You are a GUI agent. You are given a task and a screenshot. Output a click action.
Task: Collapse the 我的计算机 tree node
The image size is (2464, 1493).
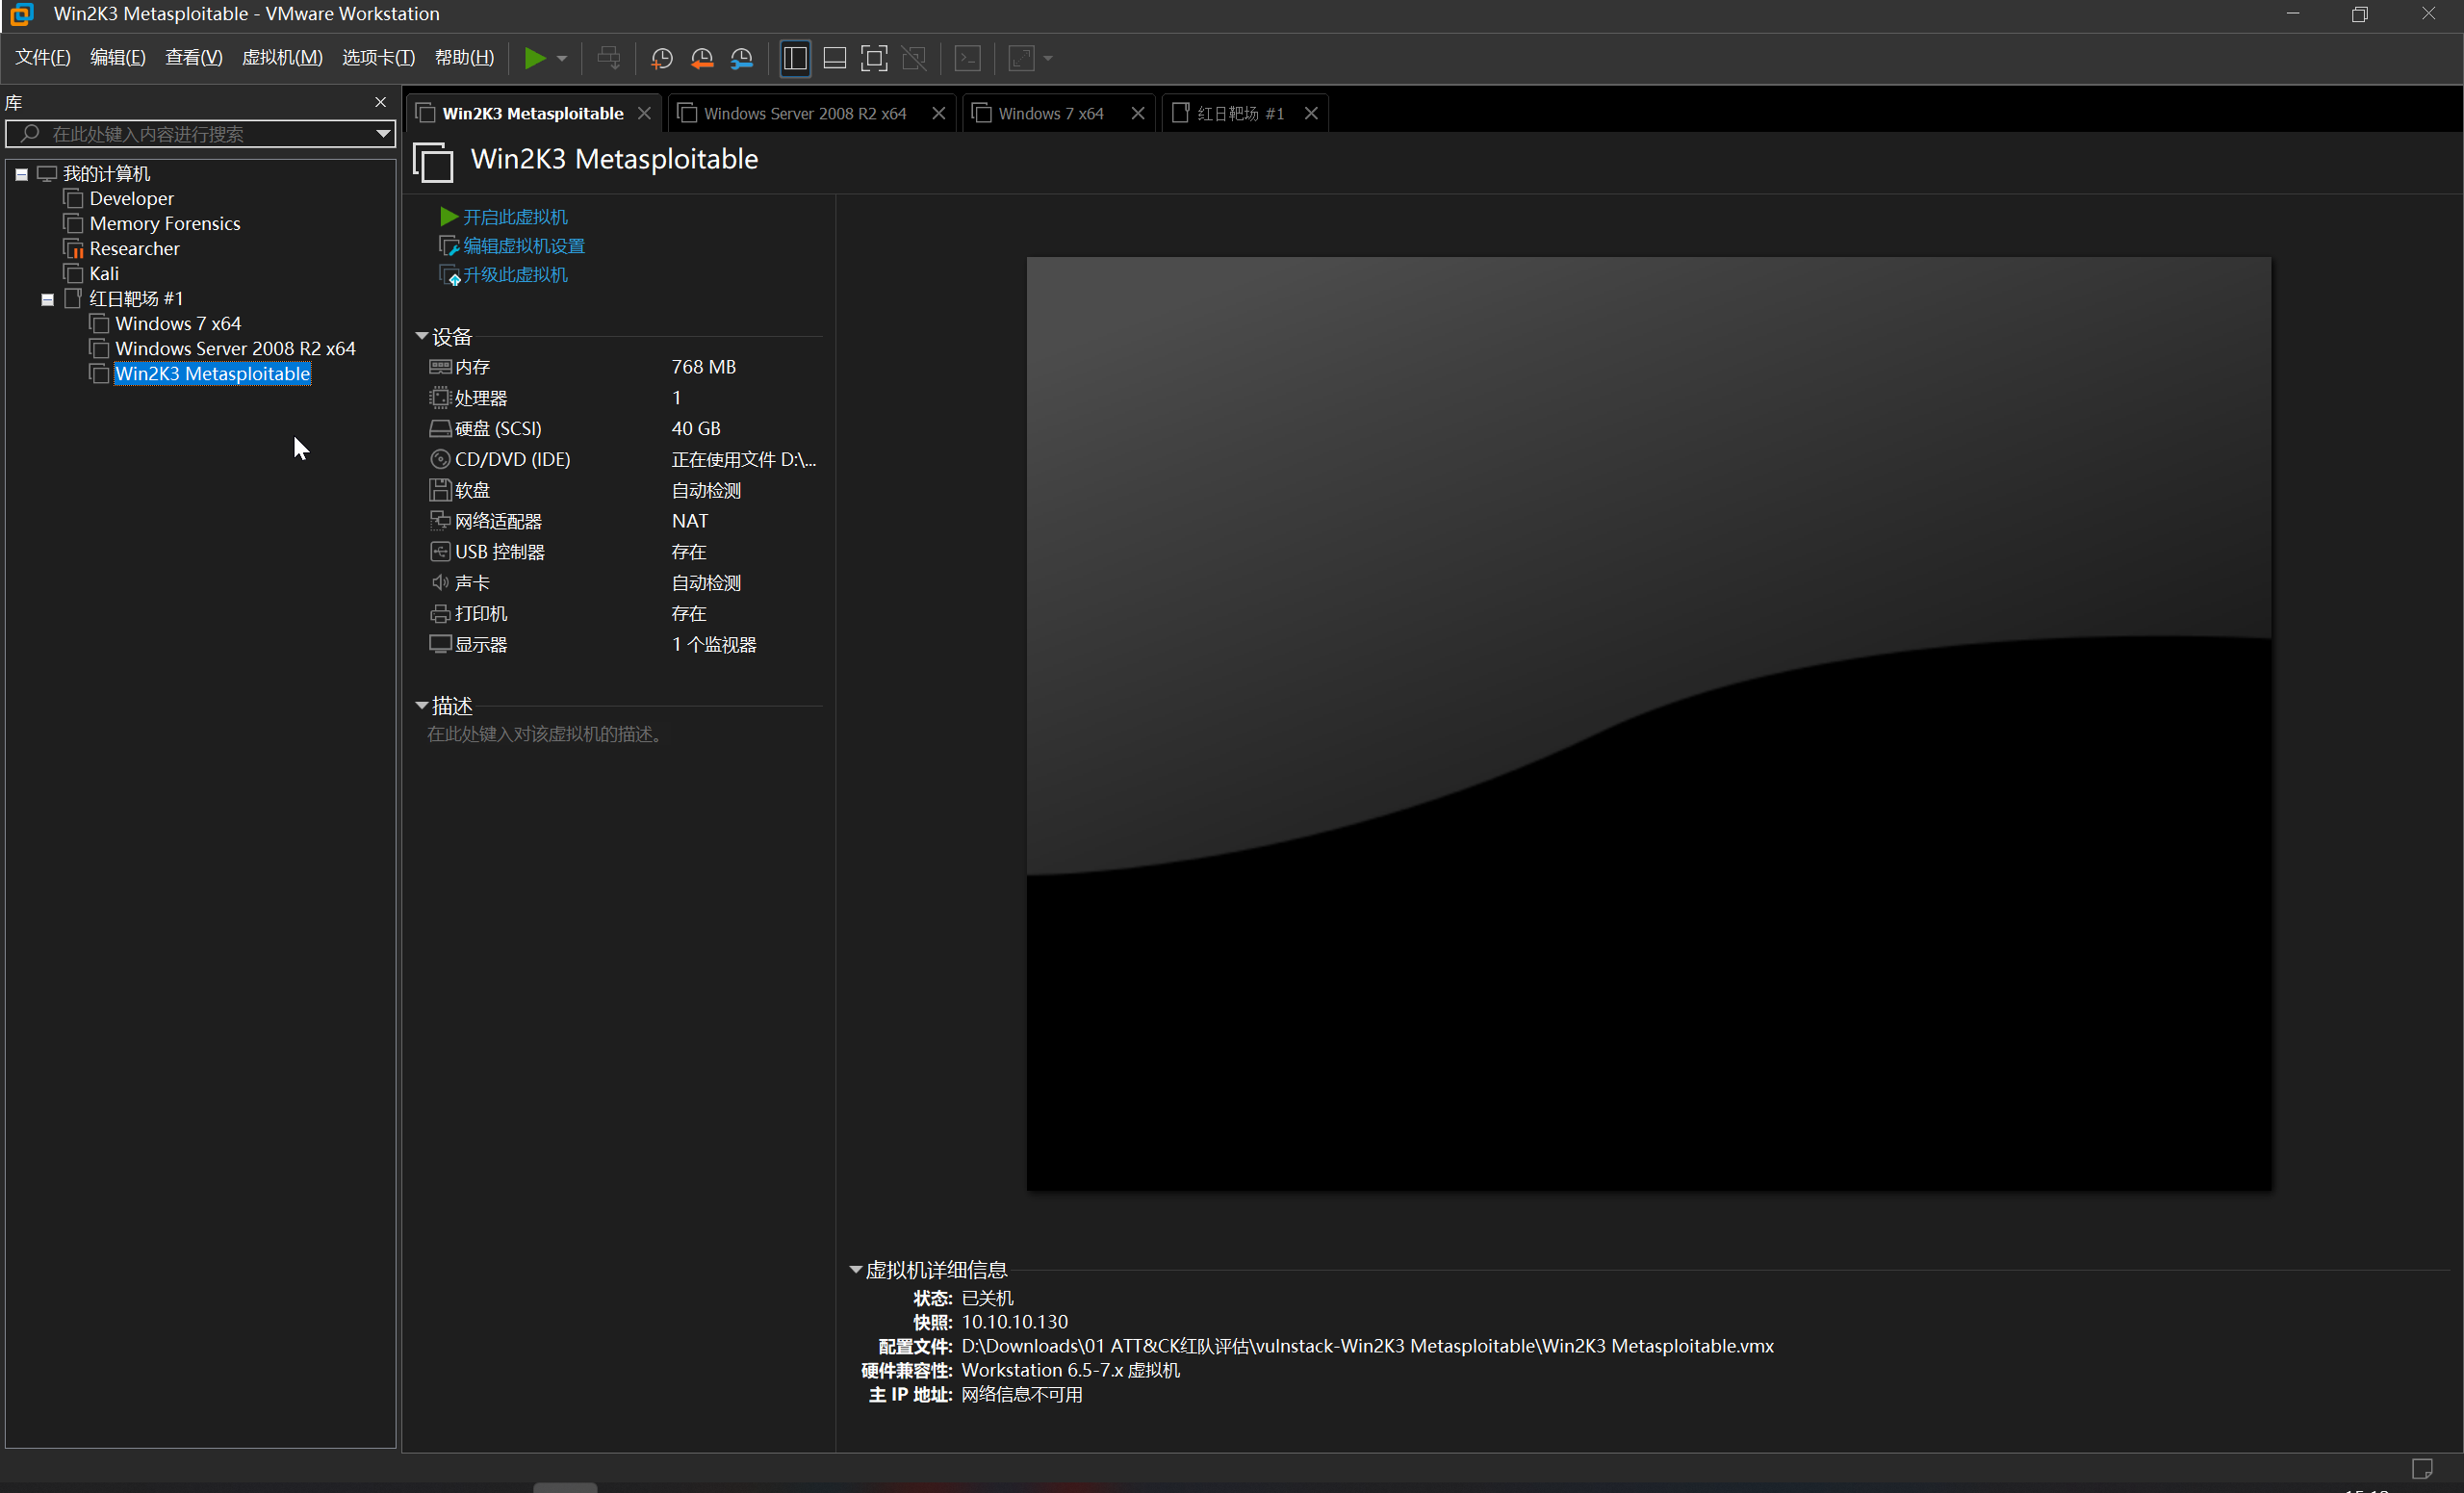coord(21,174)
